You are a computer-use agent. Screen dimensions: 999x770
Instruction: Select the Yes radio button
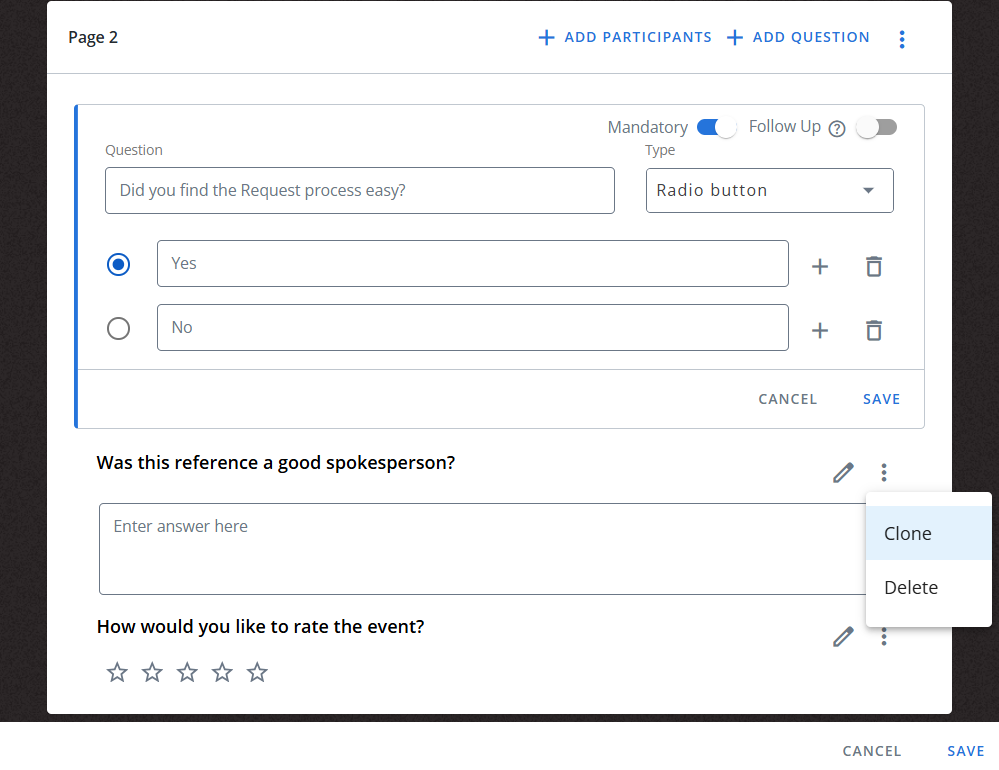tap(119, 264)
